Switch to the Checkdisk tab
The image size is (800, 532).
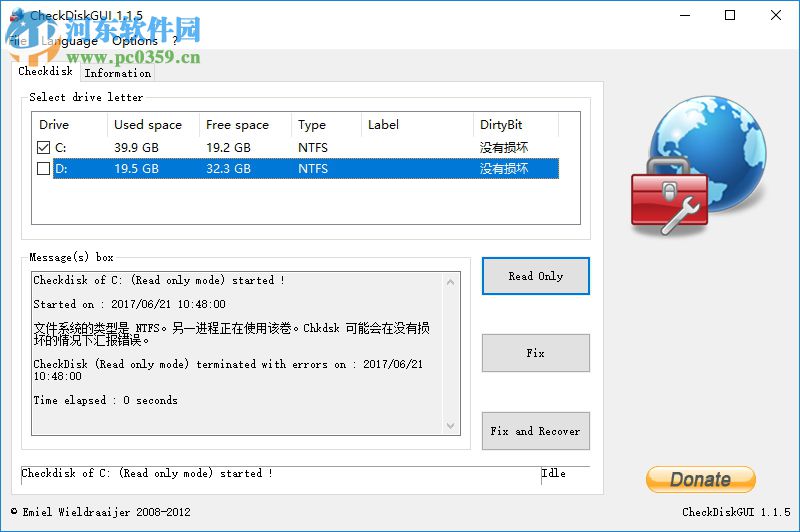coord(45,71)
